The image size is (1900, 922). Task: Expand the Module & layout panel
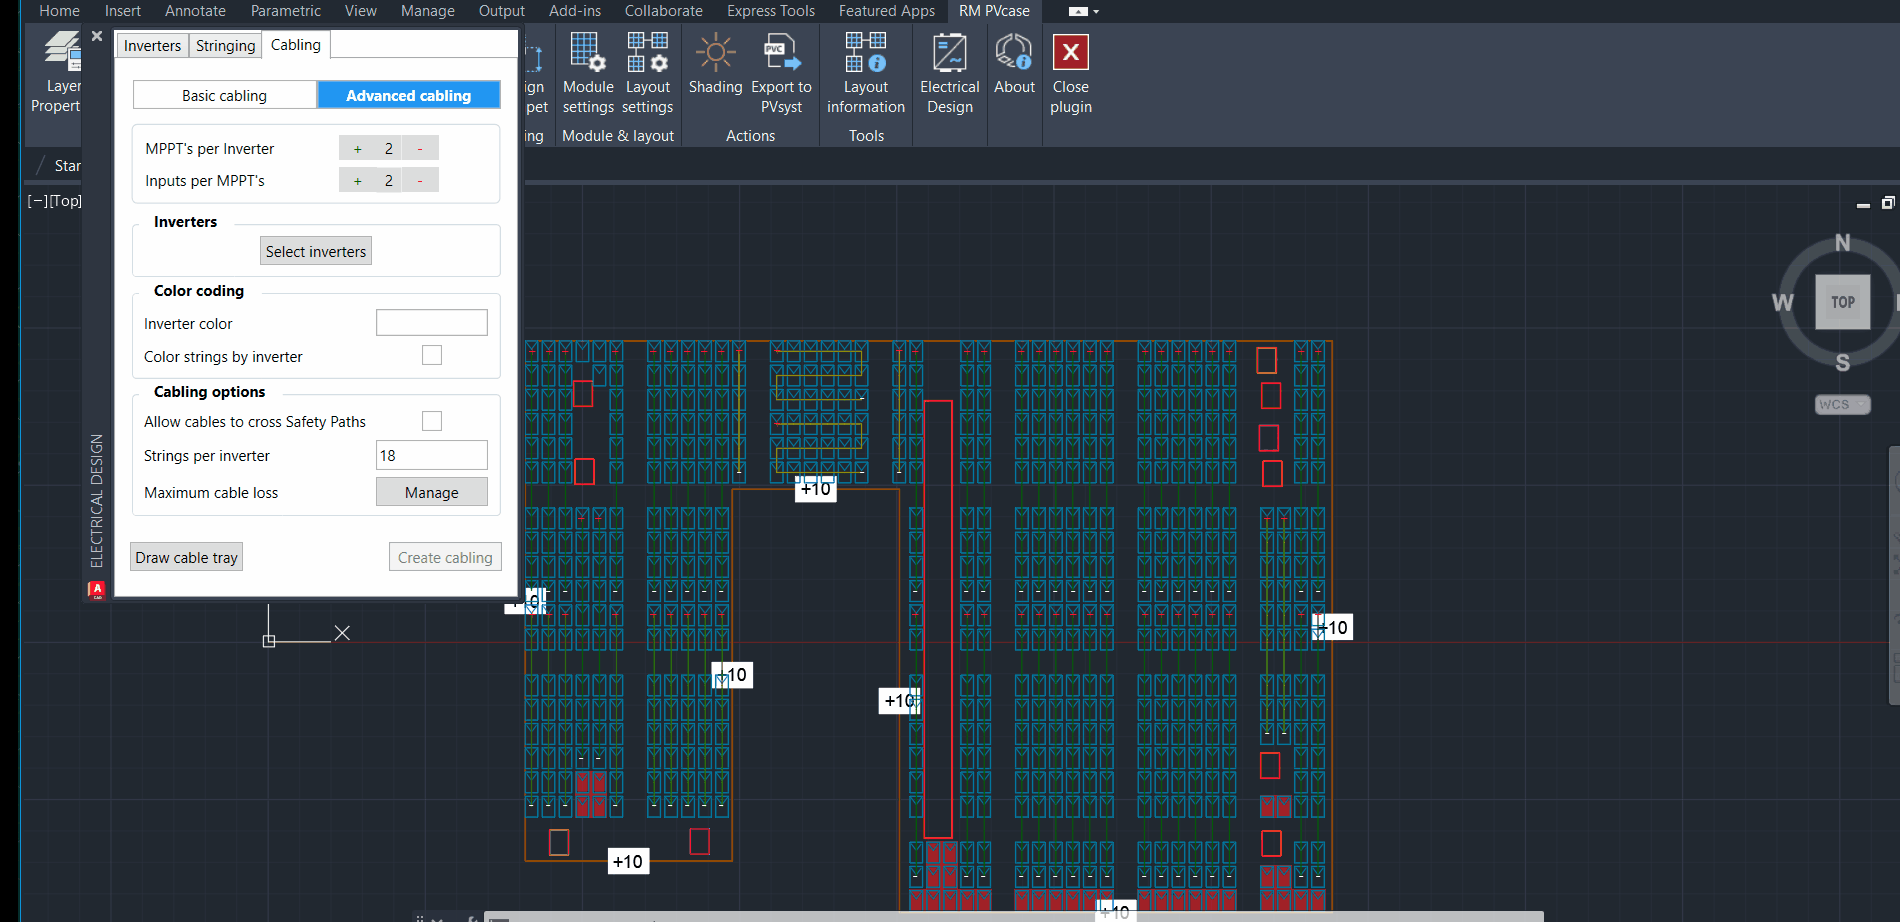coord(618,136)
